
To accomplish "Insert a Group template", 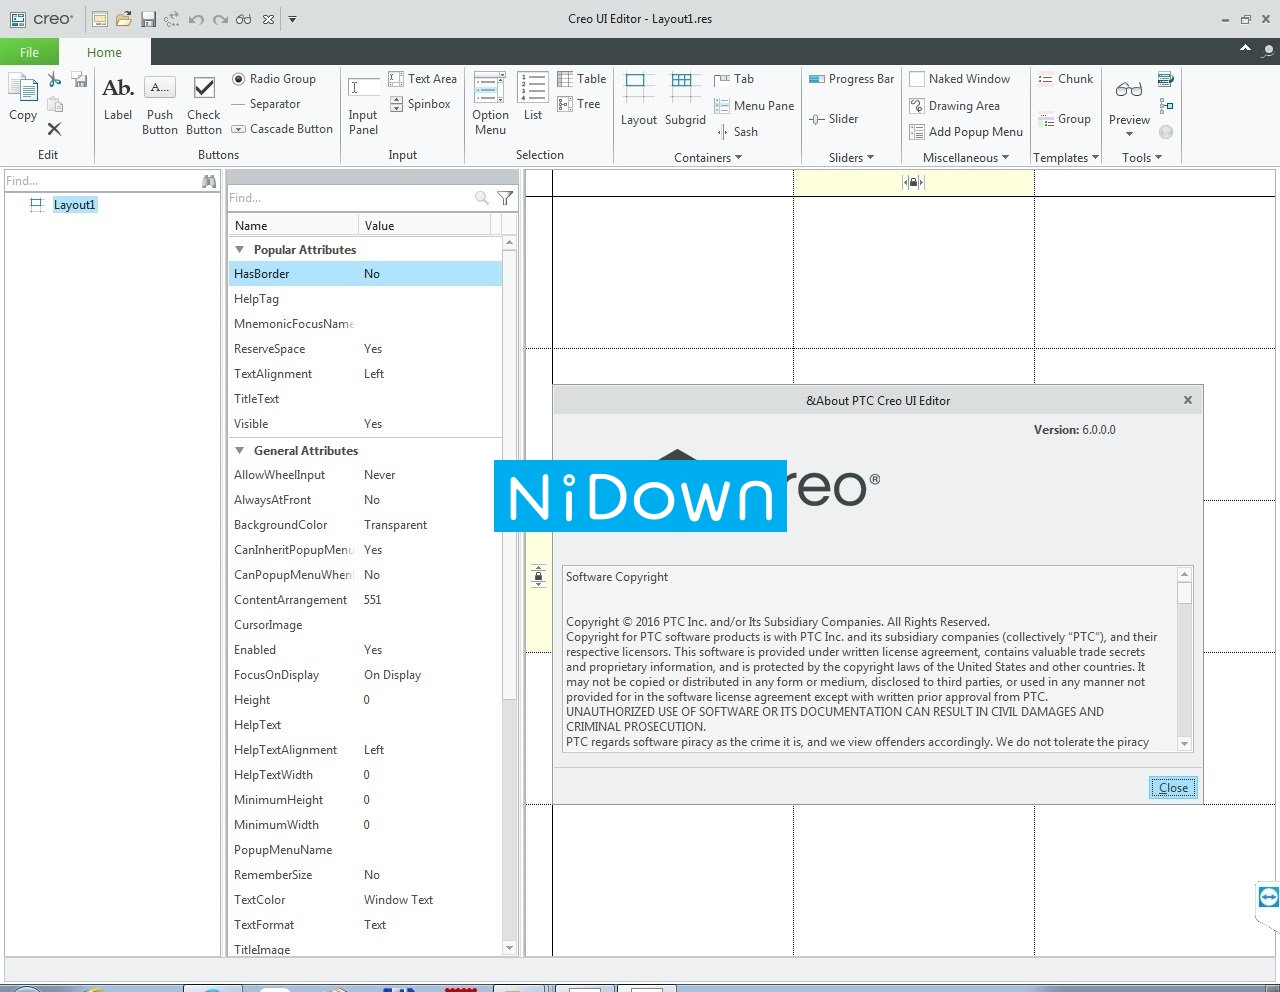I will (x=1064, y=119).
